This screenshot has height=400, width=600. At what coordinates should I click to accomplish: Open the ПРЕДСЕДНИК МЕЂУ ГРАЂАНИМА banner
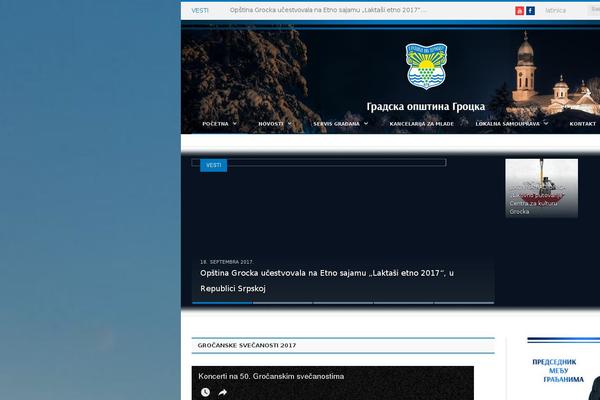[563, 371]
